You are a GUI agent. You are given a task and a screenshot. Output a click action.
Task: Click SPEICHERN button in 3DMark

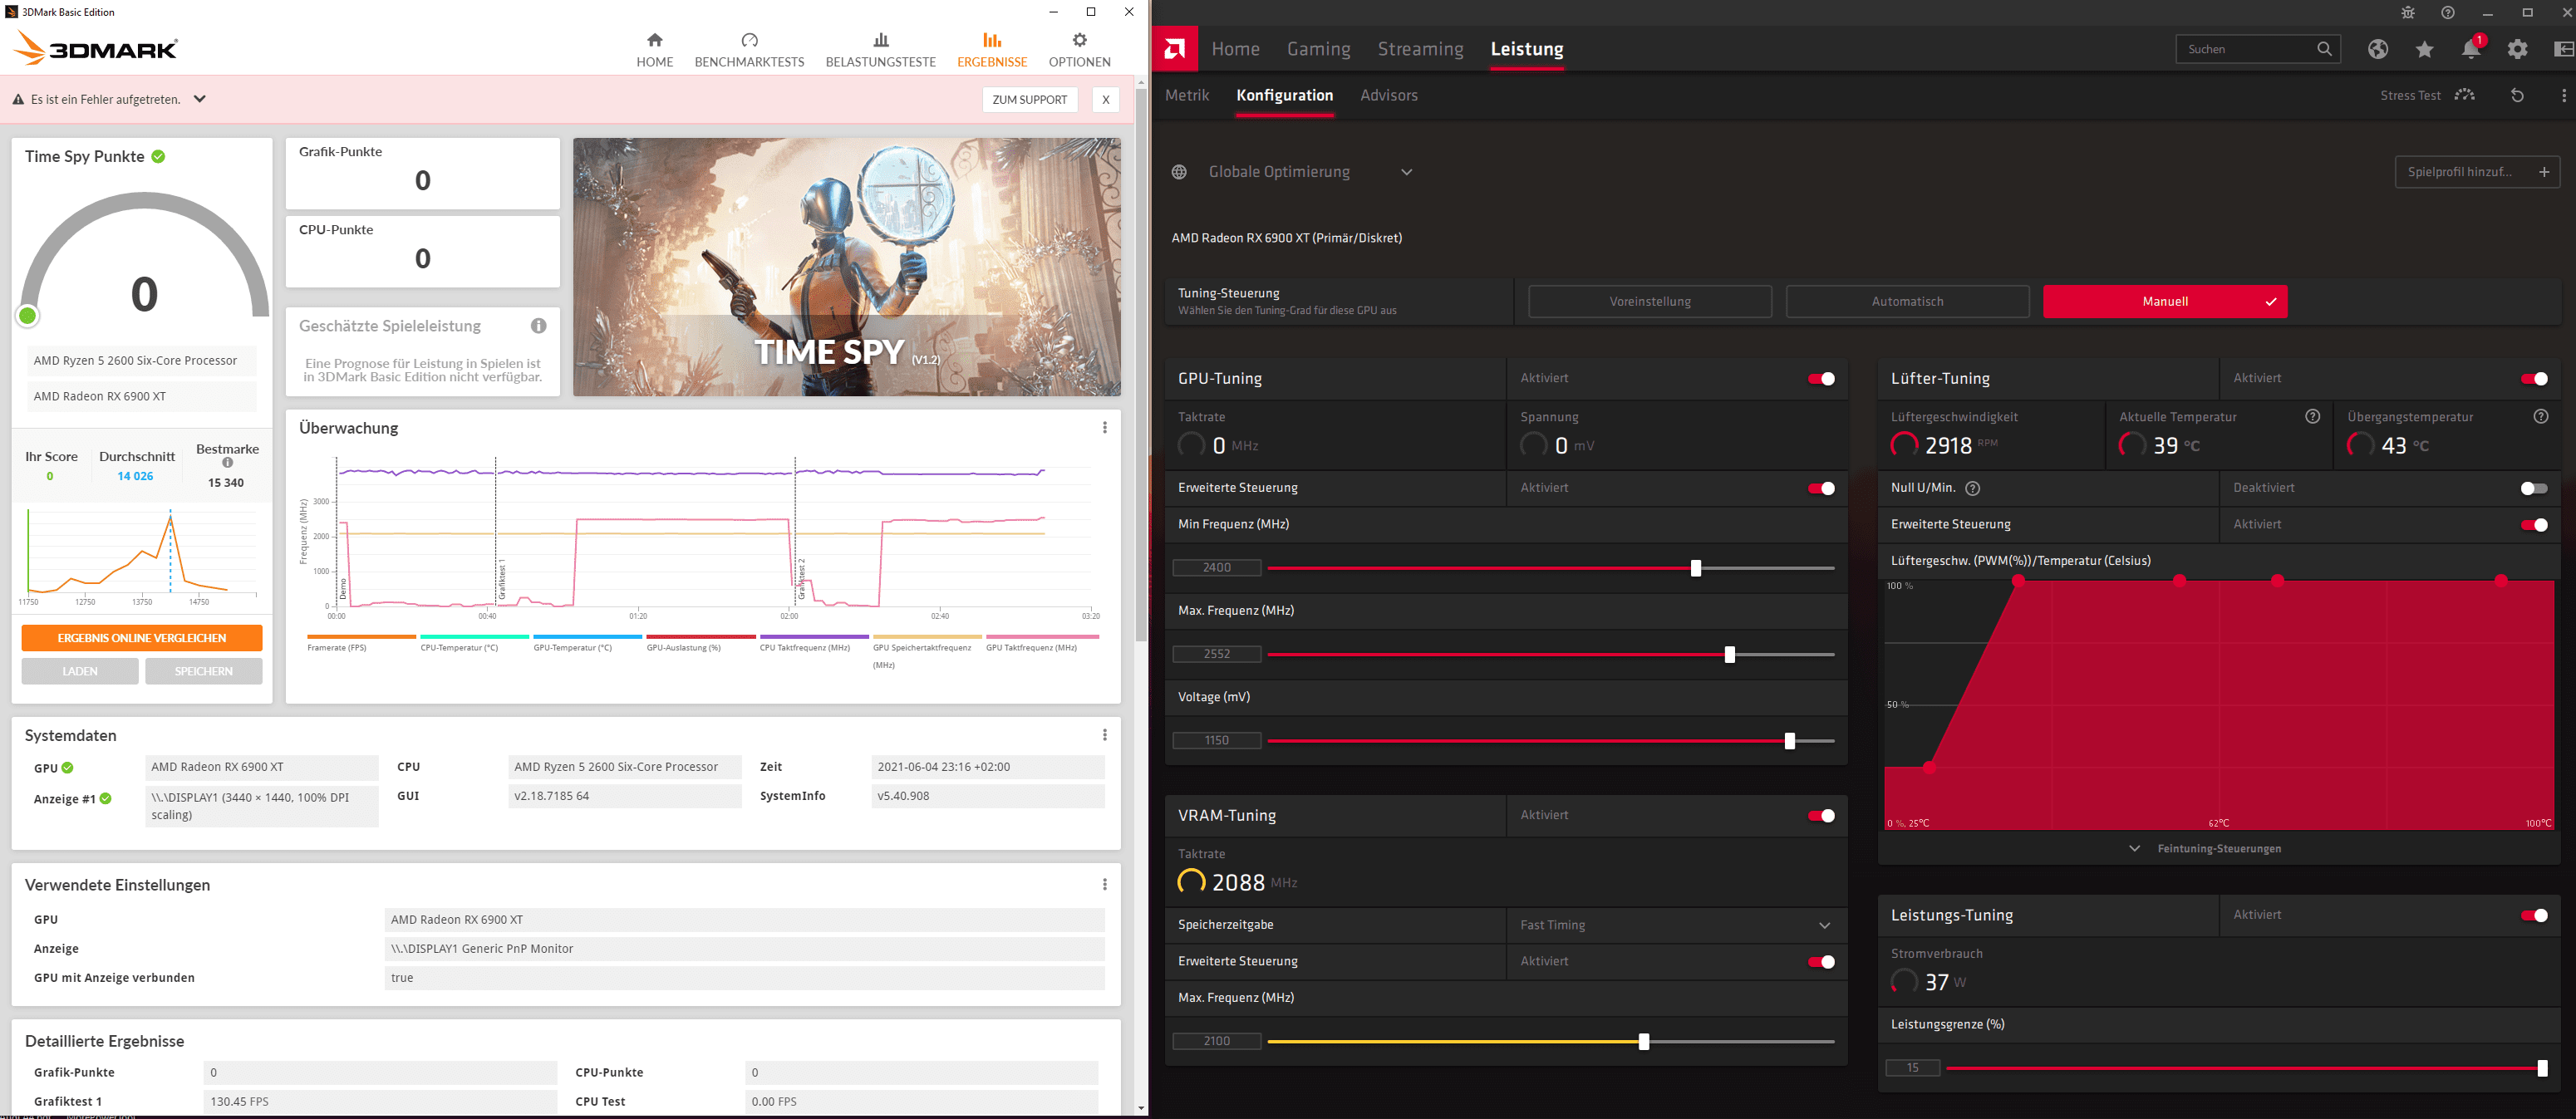click(204, 672)
